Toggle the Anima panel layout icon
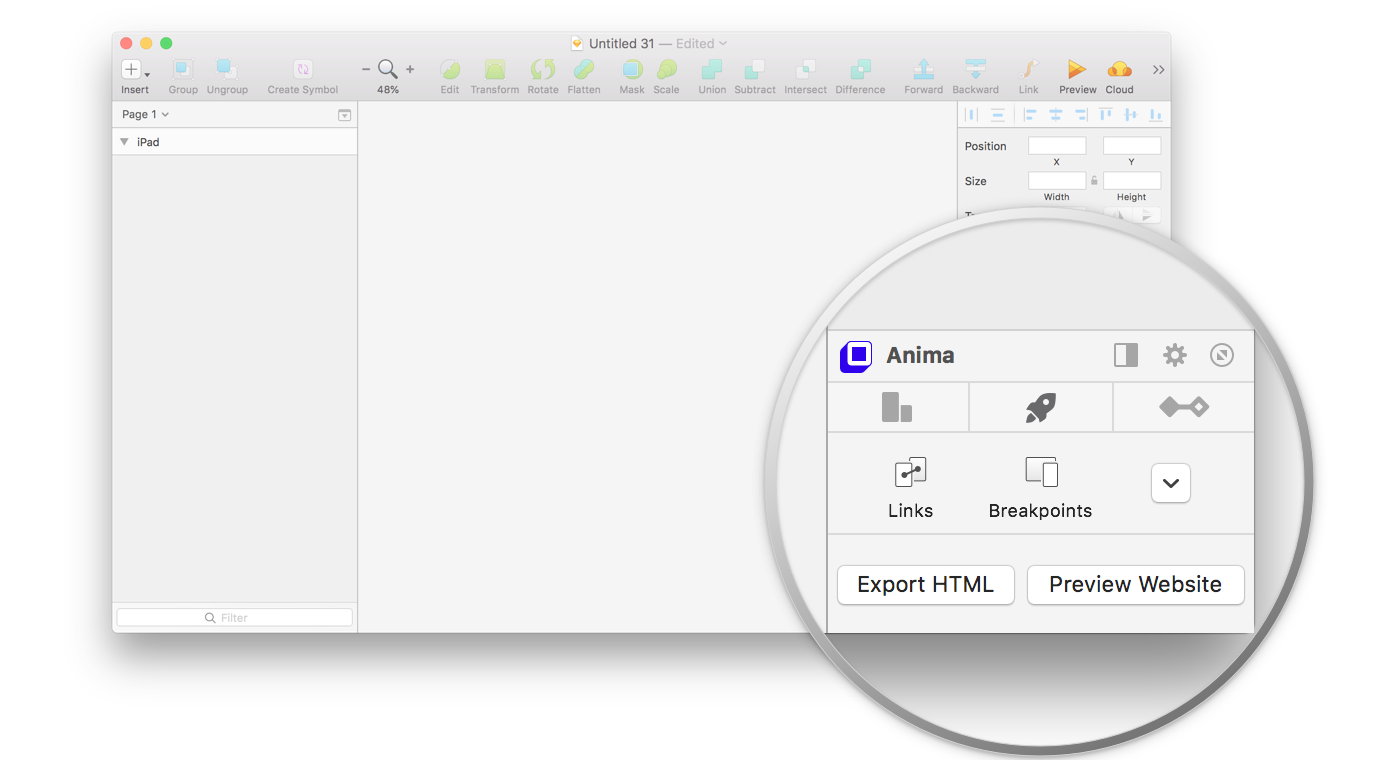 point(1126,355)
